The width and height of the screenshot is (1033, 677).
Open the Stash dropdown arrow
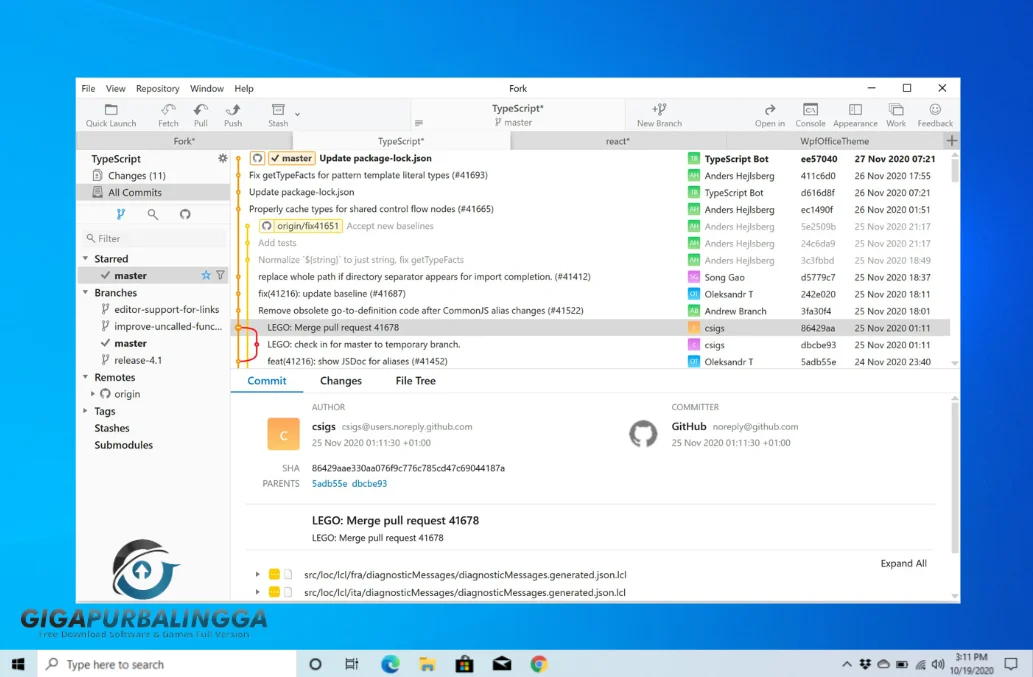pyautogui.click(x=298, y=115)
